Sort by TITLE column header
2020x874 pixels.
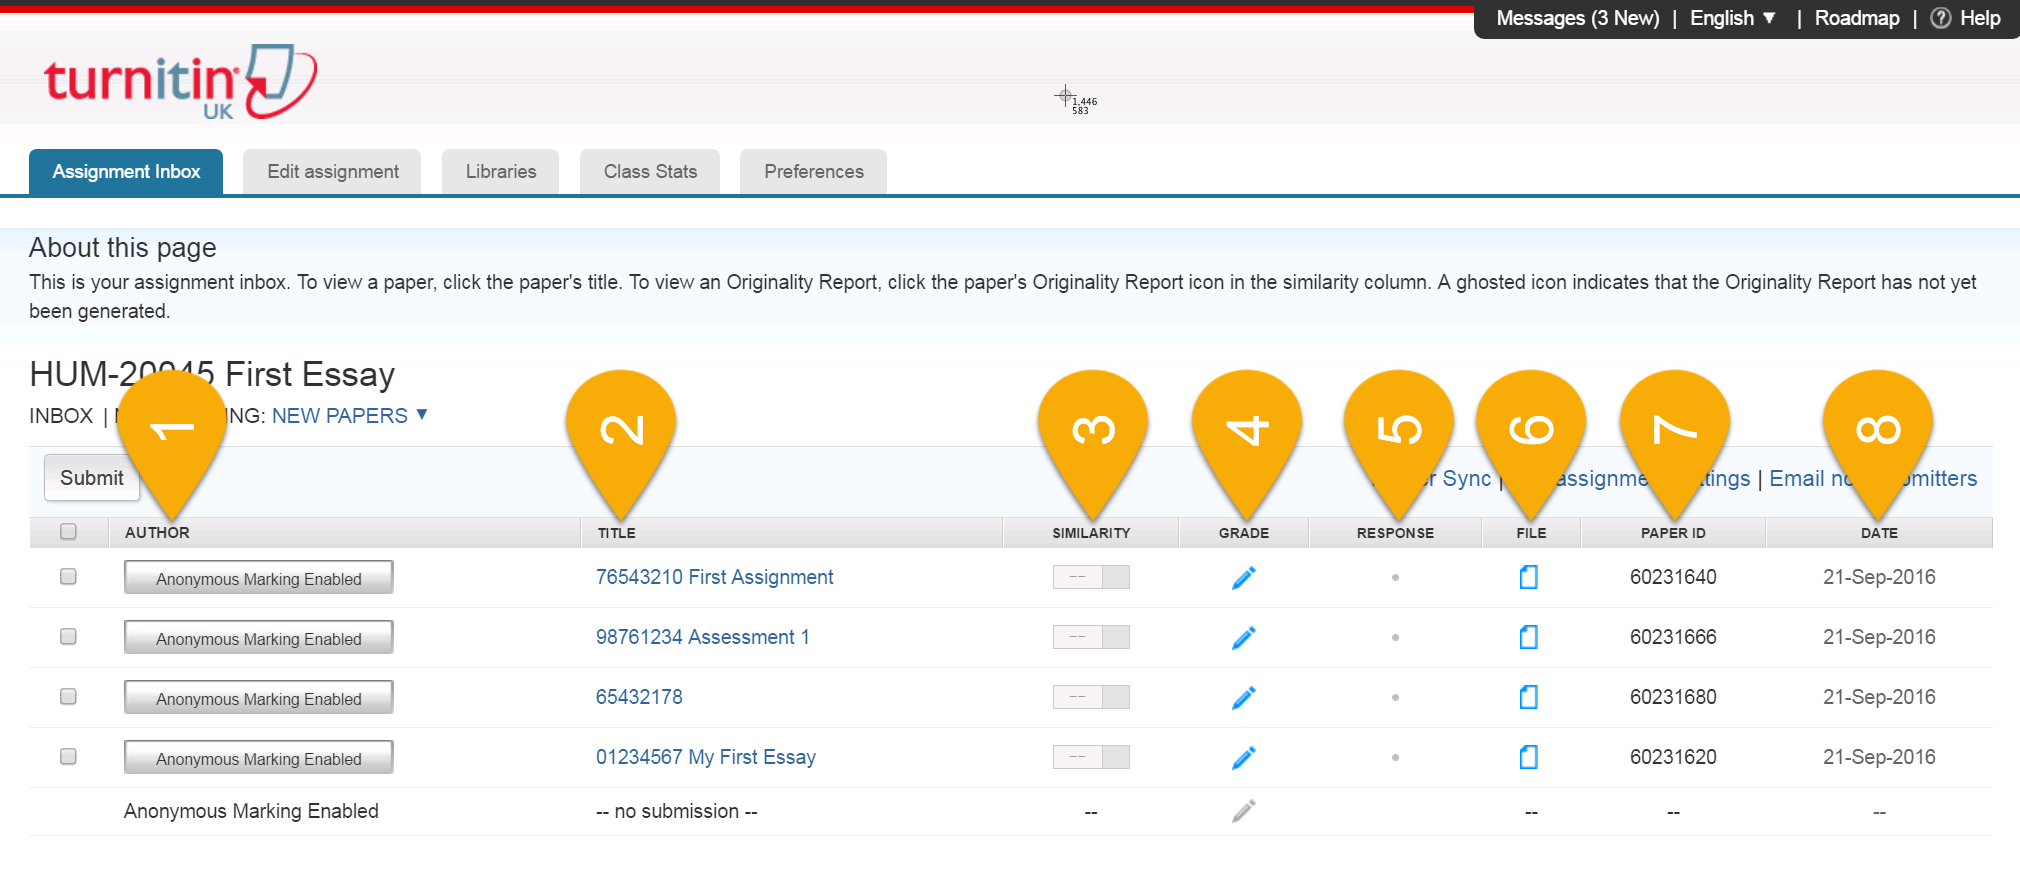click(617, 533)
